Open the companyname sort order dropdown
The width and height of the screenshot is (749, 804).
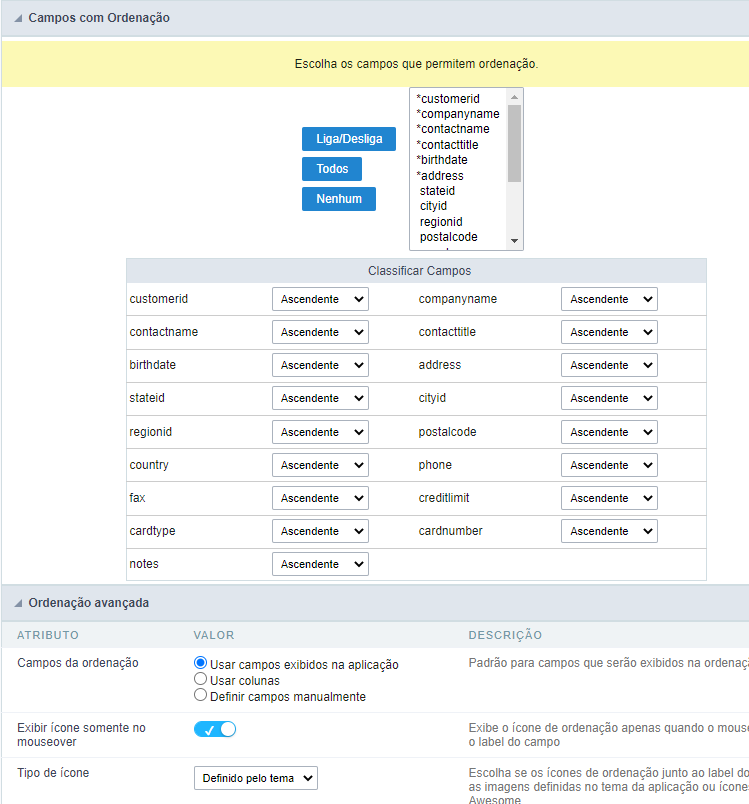(x=609, y=299)
